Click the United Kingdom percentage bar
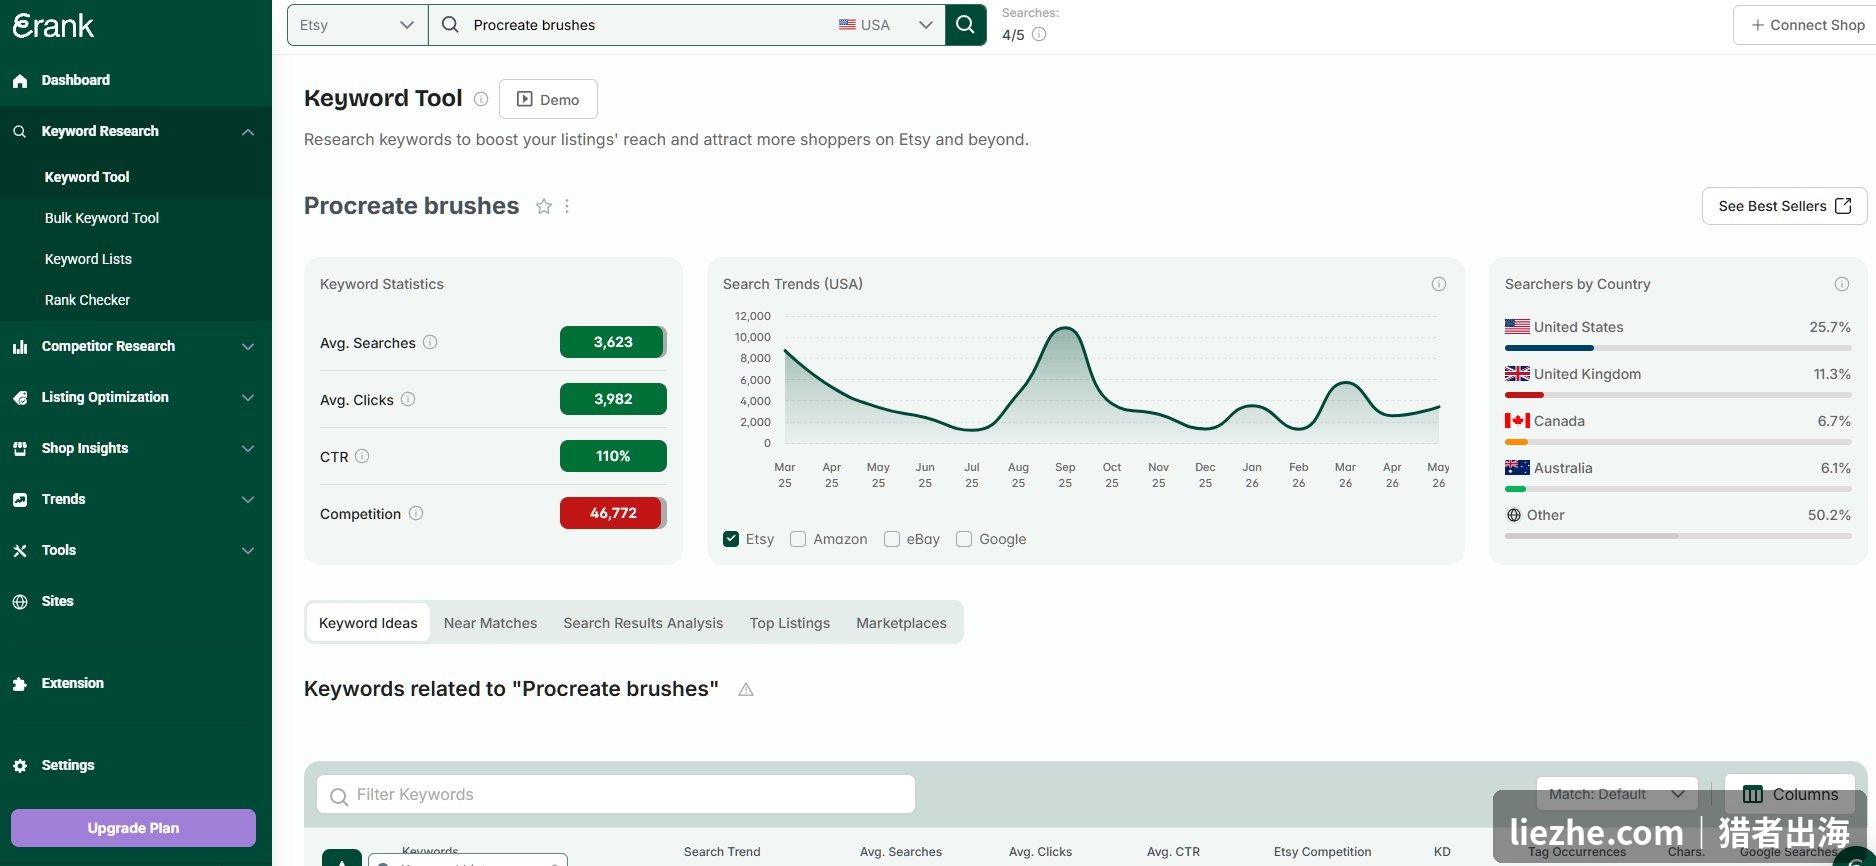The image size is (1876, 866). point(1678,395)
